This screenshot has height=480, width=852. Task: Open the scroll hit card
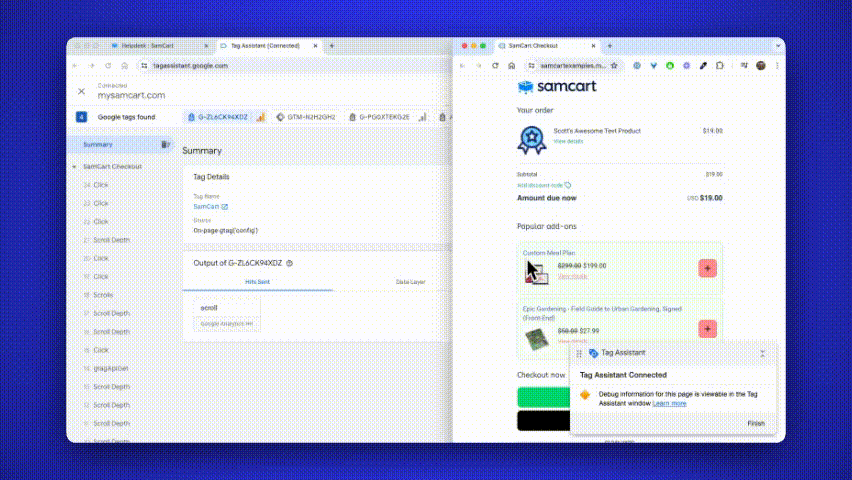(227, 315)
